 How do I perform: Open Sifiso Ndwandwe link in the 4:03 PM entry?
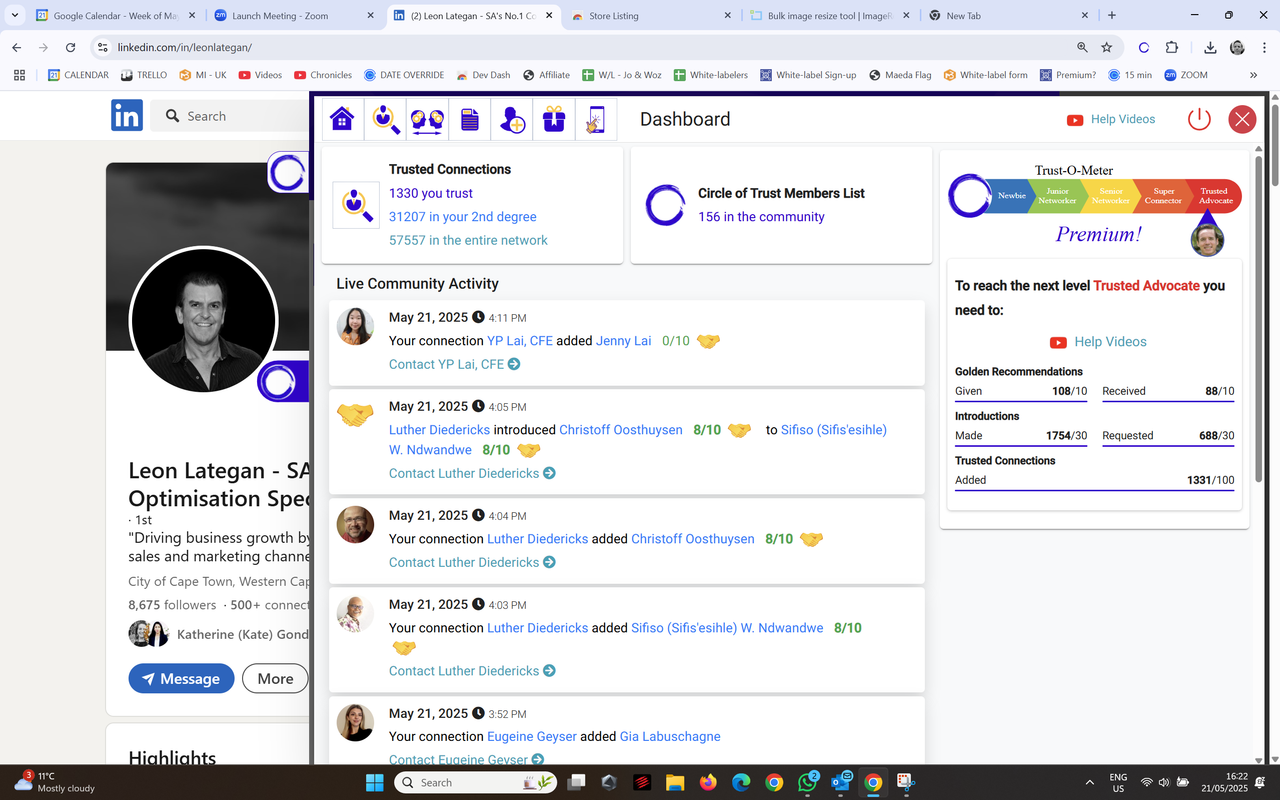coord(727,628)
